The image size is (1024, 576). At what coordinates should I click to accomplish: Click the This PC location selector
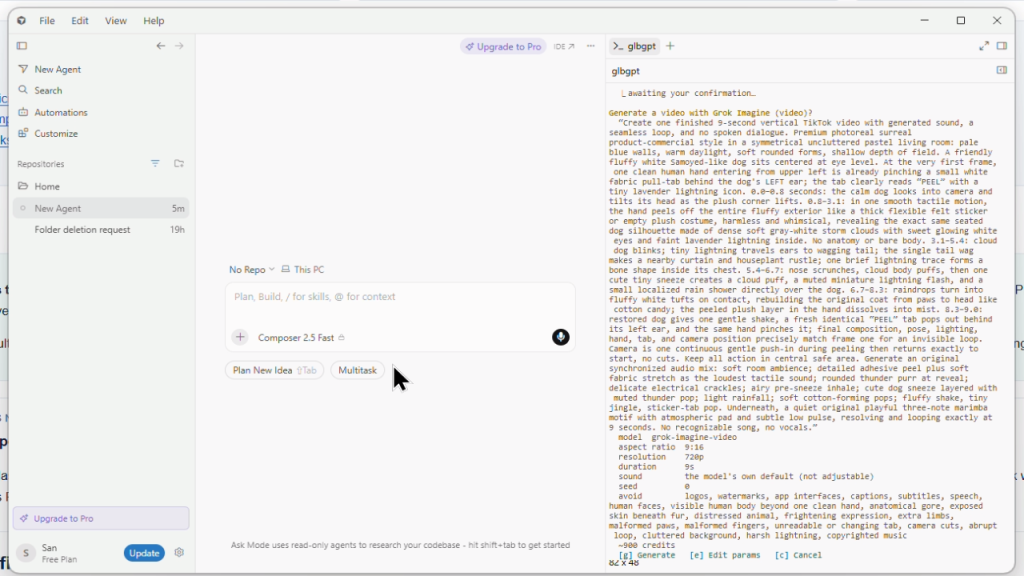302,269
